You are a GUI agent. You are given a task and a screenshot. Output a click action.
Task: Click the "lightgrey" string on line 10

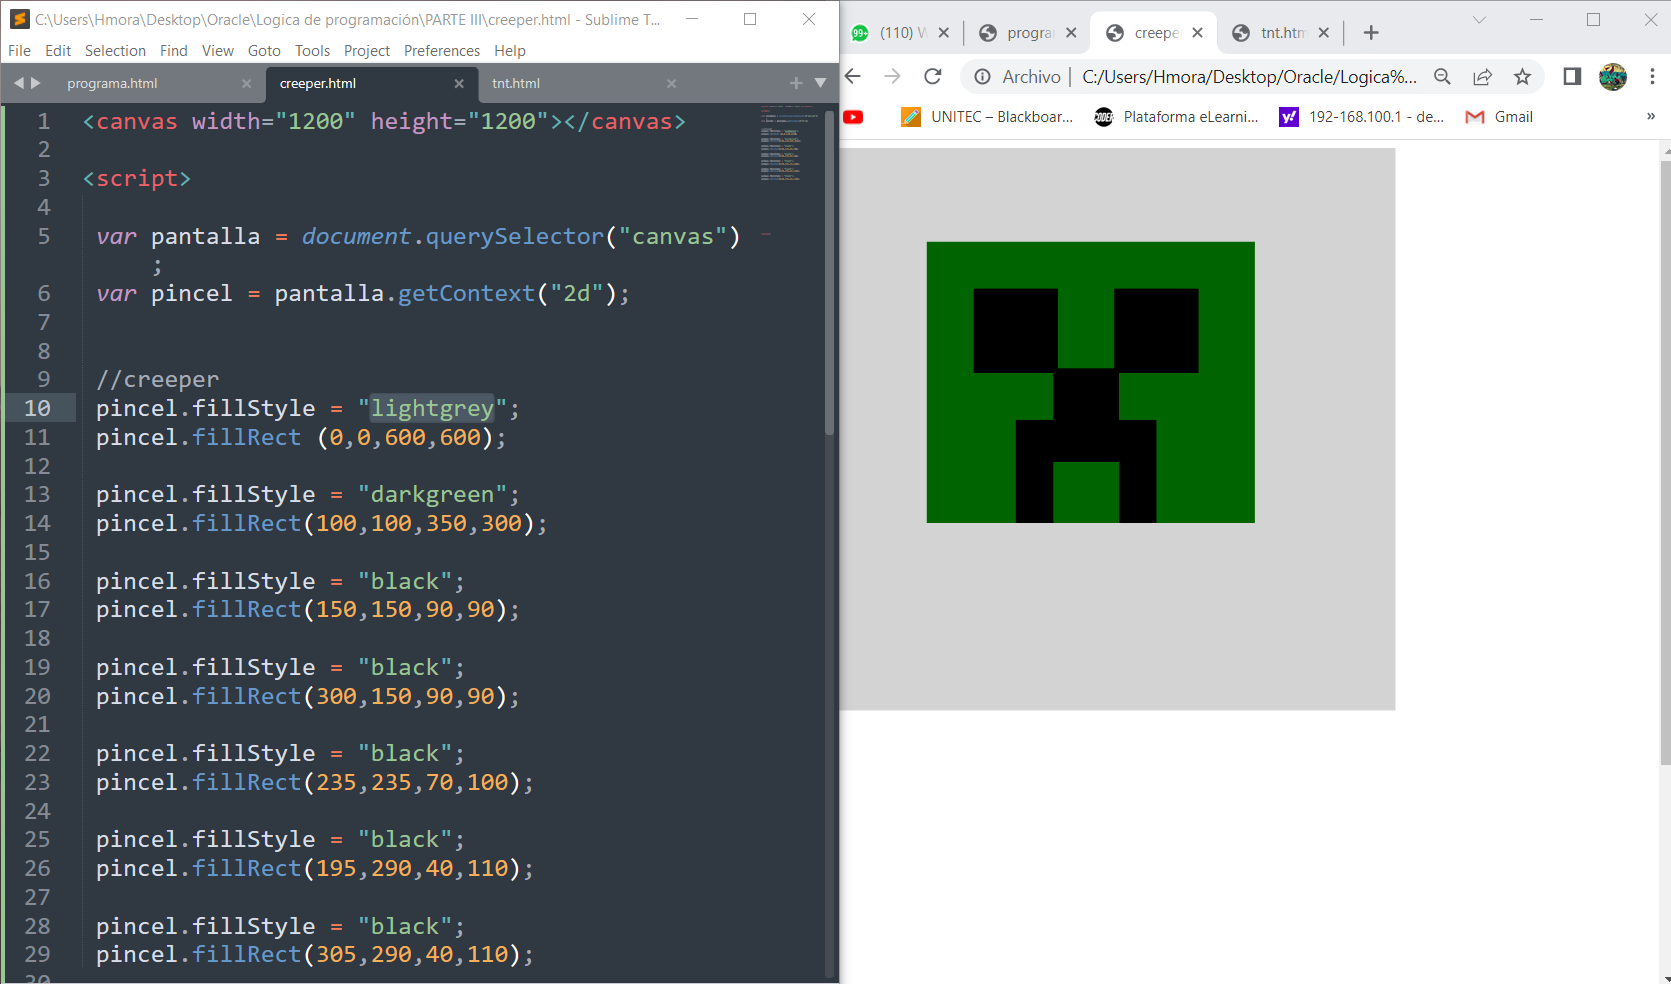(x=432, y=408)
